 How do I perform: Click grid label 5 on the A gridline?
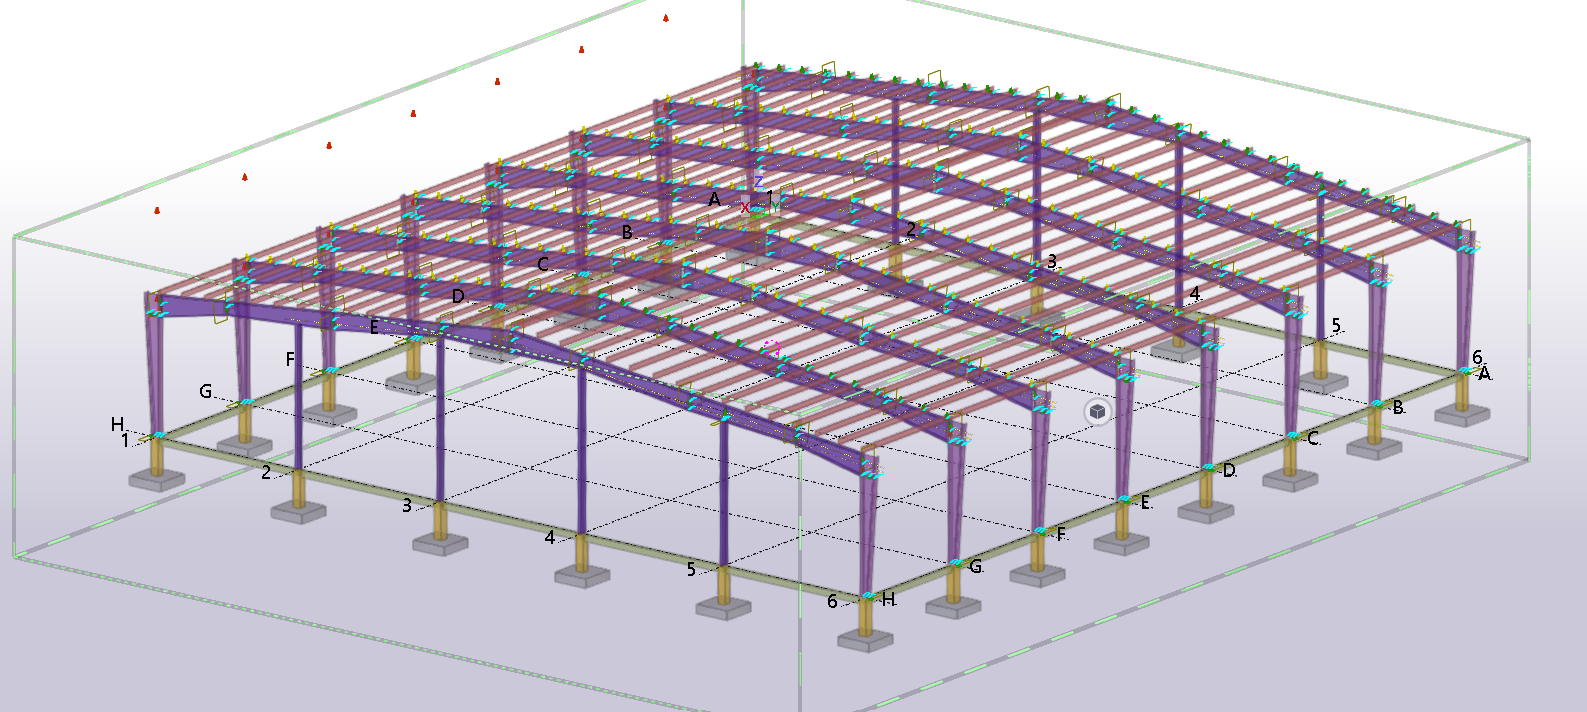point(1336,326)
